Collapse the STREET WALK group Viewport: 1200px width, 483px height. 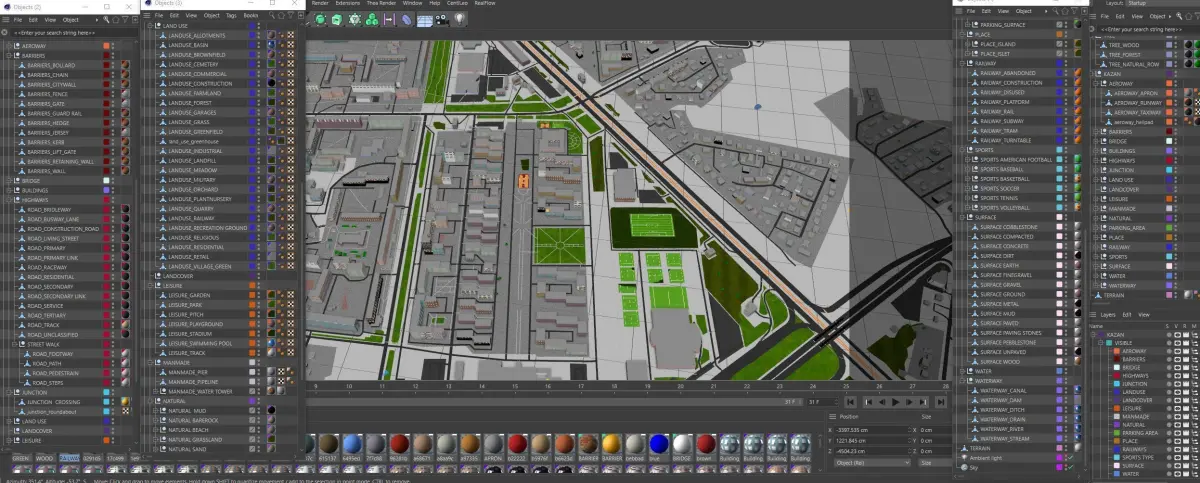tap(14, 344)
